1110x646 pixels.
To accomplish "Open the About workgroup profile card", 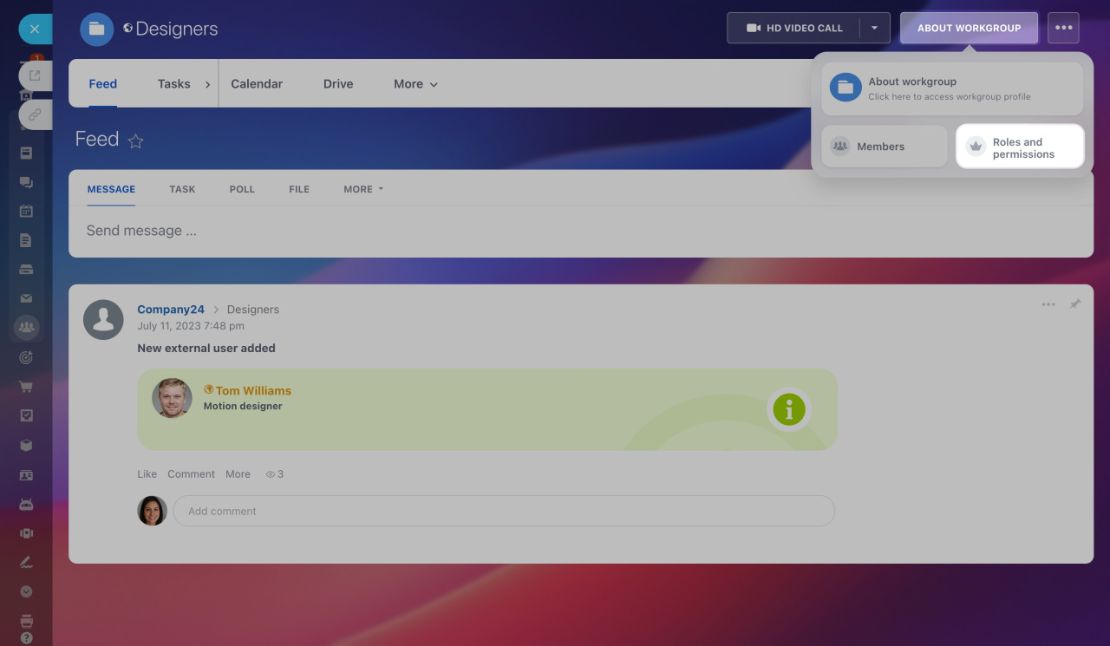I will (x=952, y=88).
